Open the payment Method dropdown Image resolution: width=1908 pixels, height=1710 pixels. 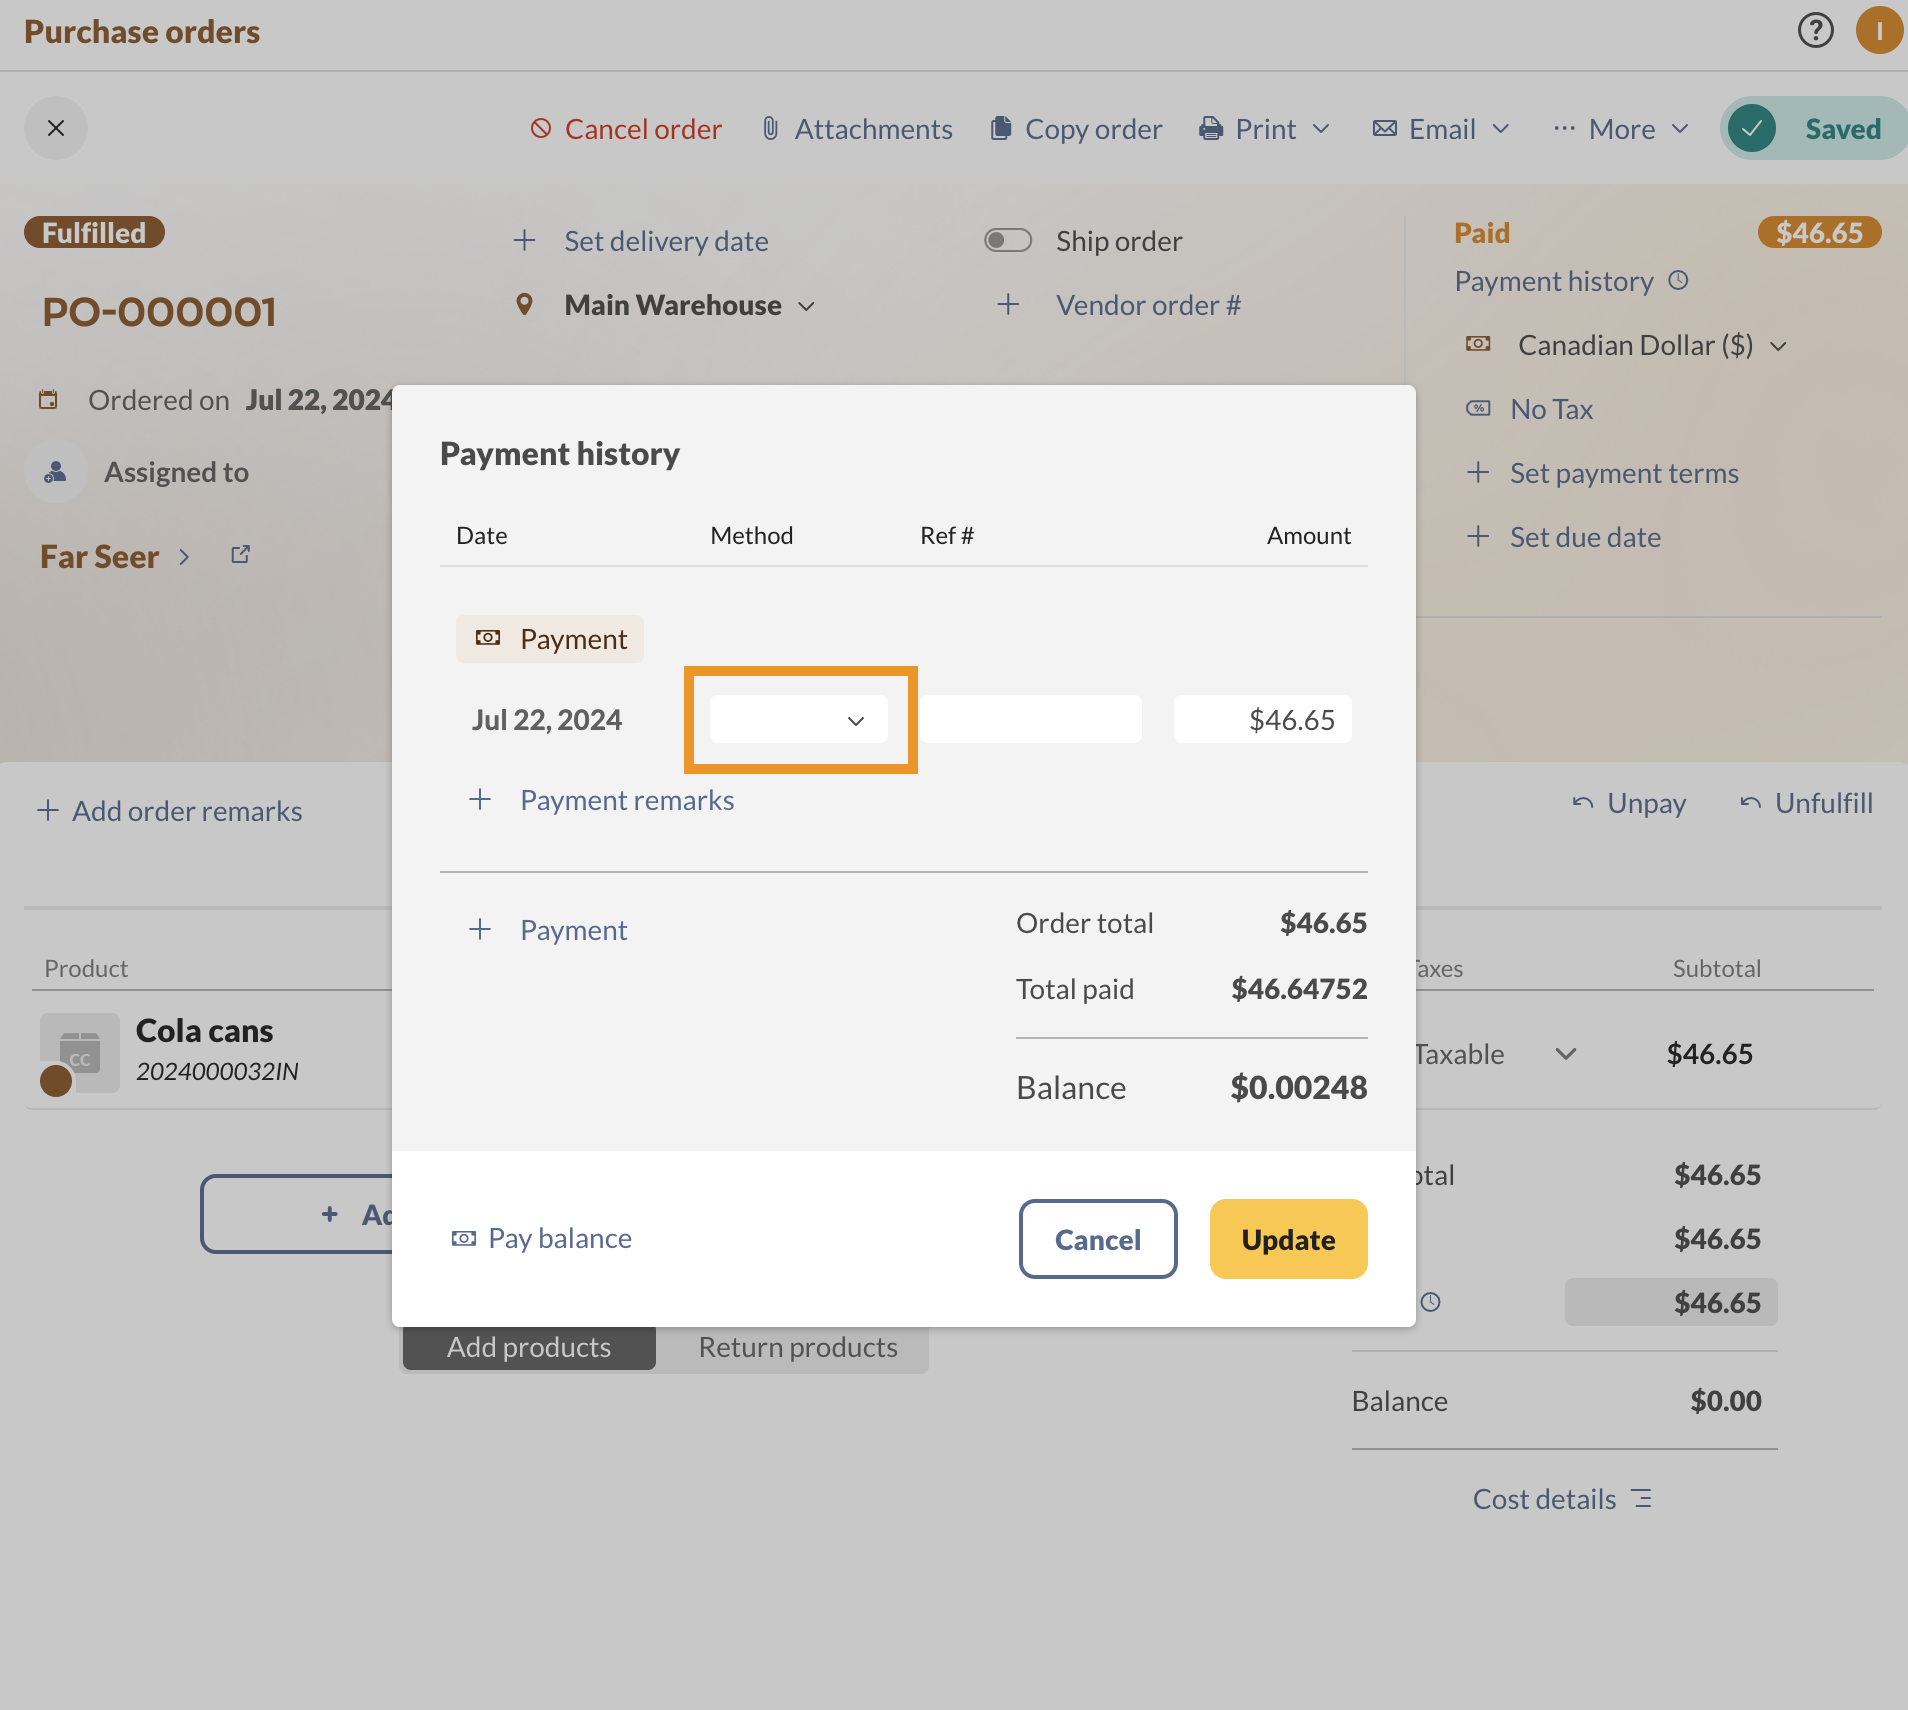[799, 719]
